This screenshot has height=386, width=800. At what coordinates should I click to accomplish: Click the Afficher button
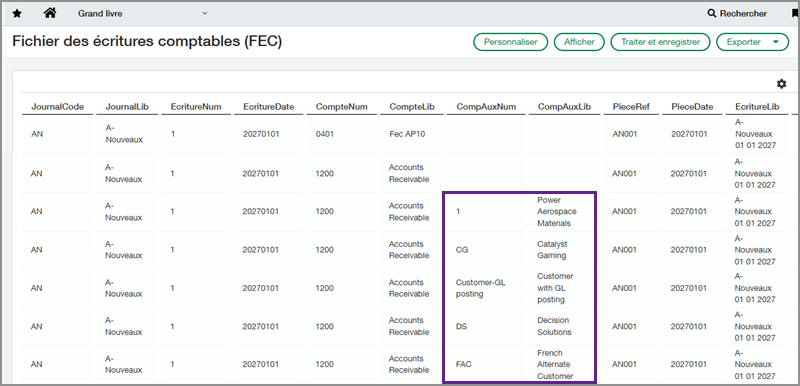pos(579,42)
